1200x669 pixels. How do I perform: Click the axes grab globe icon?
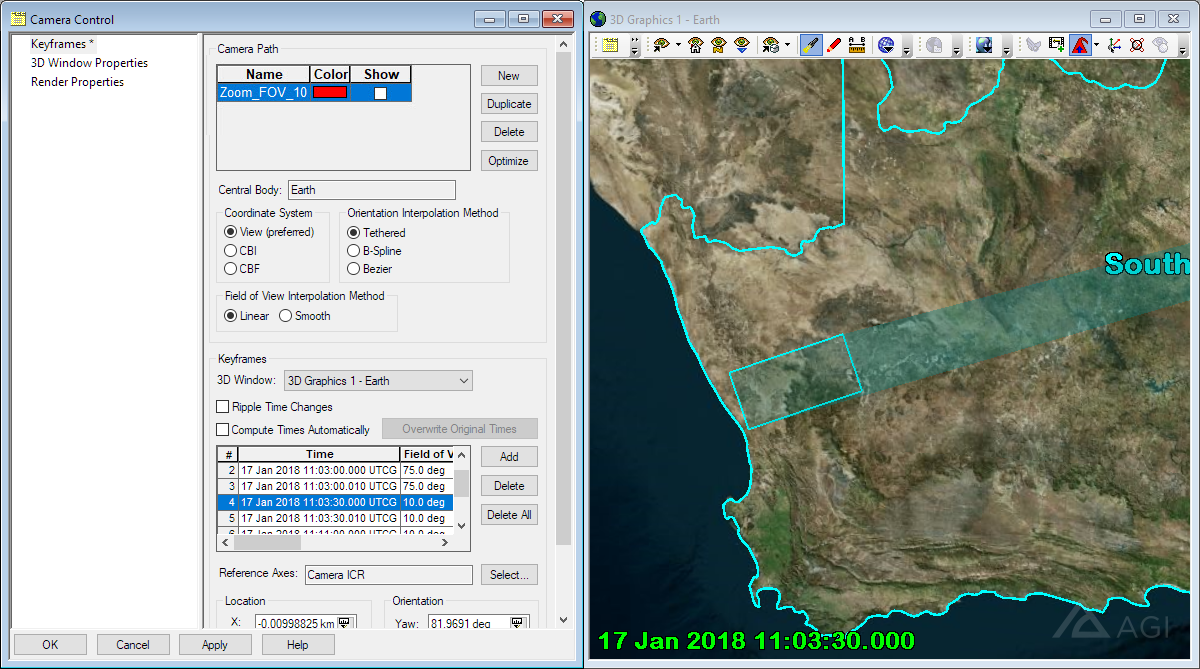coord(1113,45)
